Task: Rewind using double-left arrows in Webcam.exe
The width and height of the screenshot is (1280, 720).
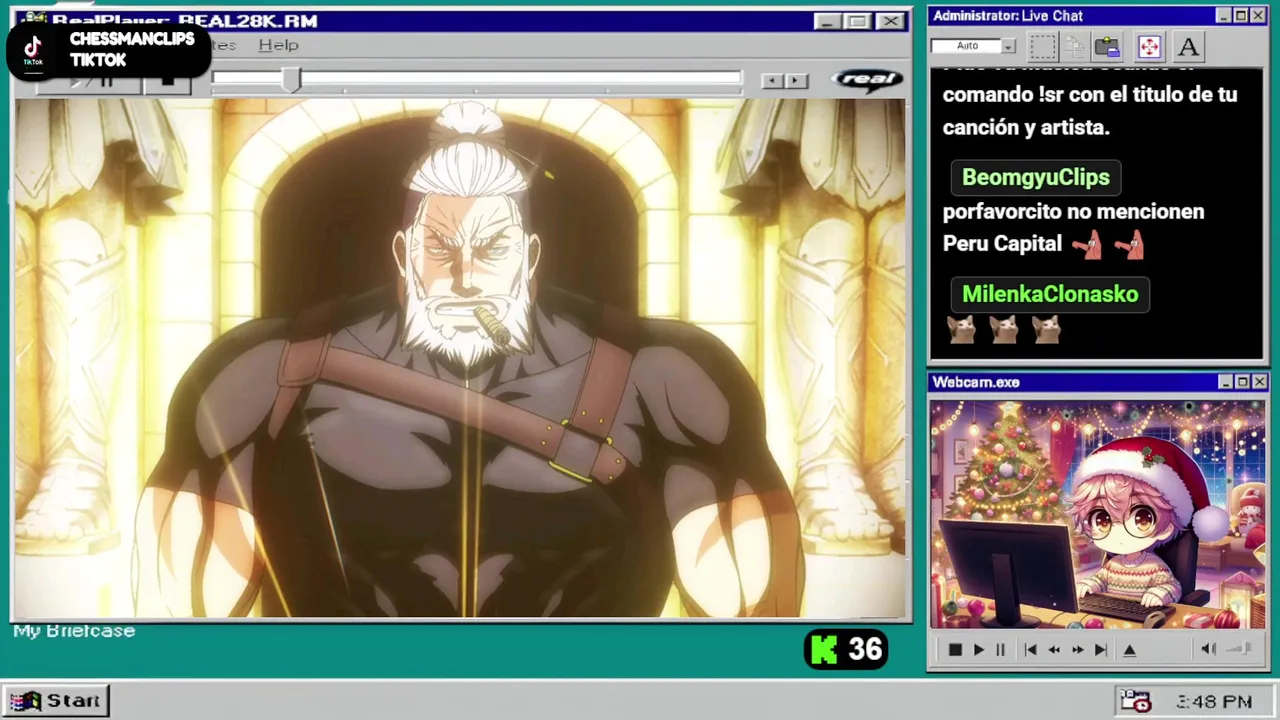Action: click(x=1054, y=650)
